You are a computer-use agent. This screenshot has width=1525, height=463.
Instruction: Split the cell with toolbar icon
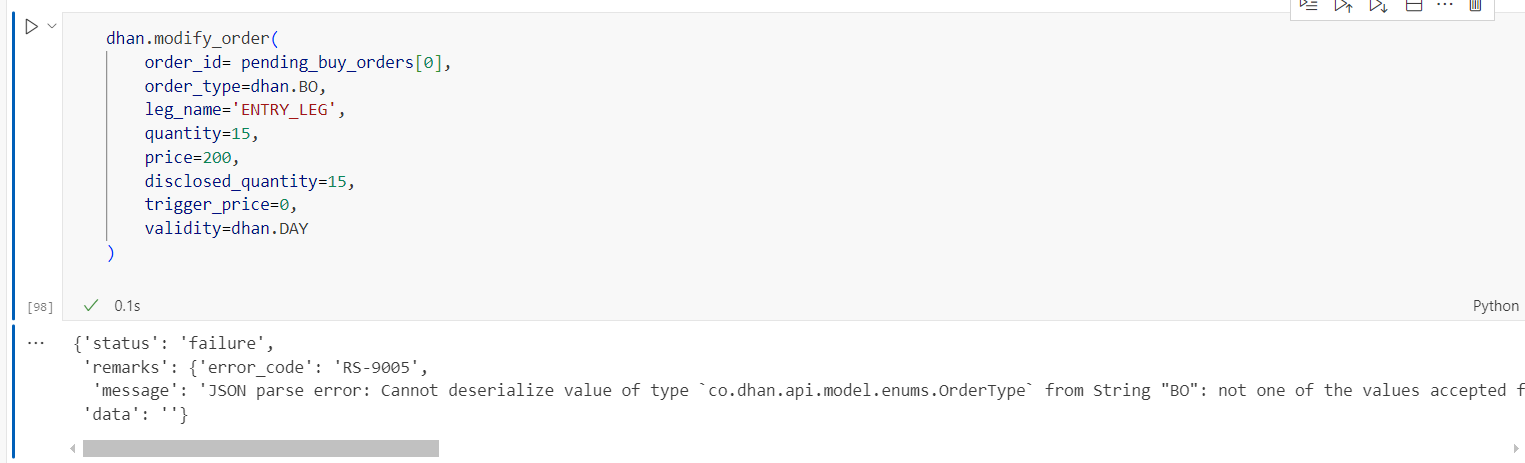click(1413, 5)
